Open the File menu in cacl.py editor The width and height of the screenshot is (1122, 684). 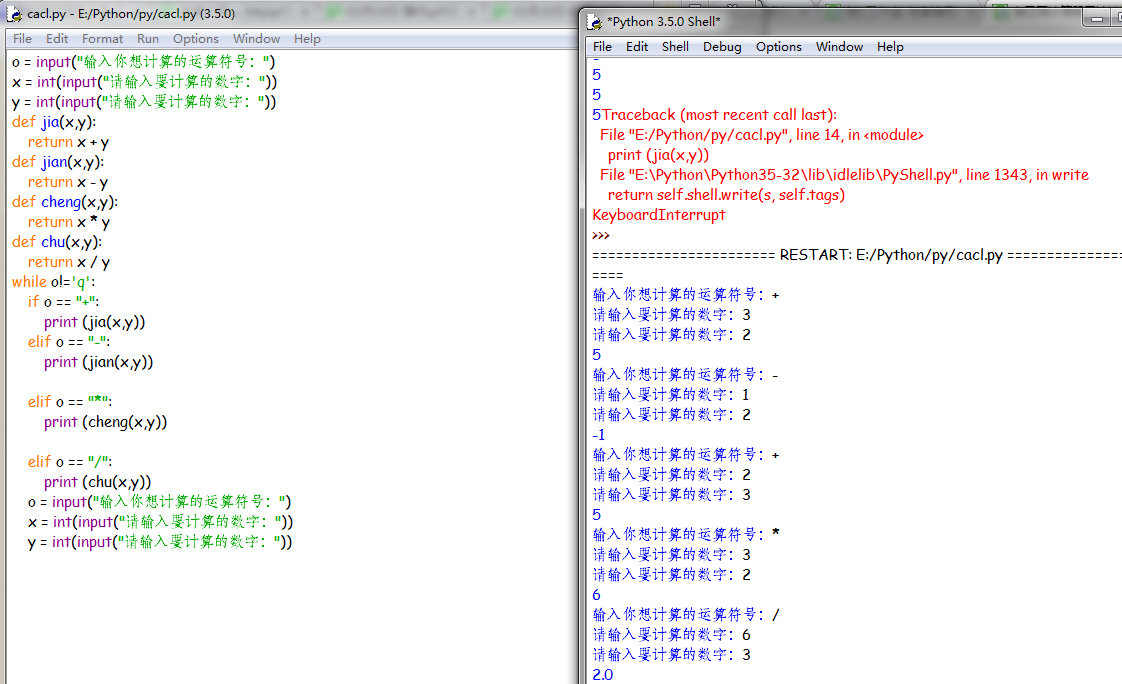[22, 39]
